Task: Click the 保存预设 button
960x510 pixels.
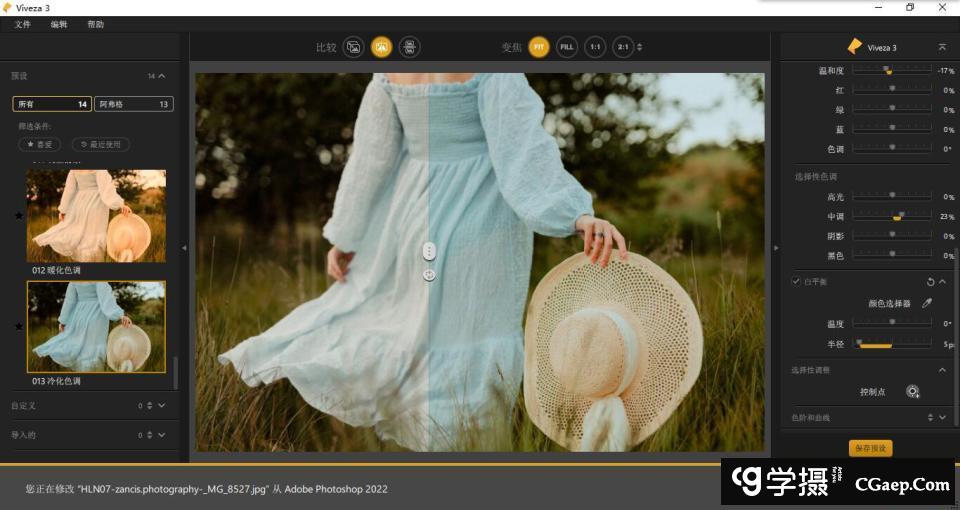Action: [x=869, y=449]
